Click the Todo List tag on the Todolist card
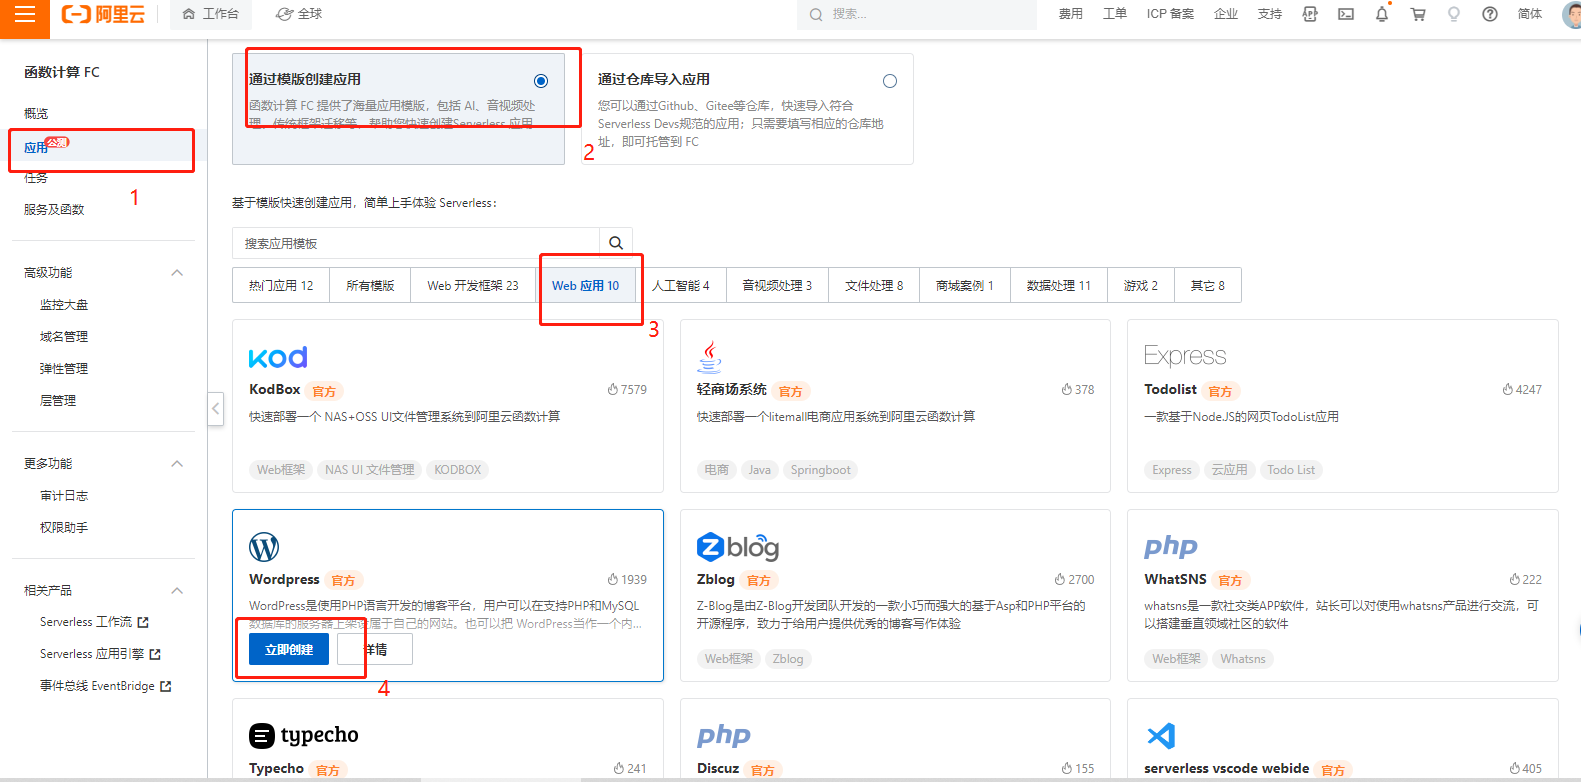 tap(1291, 470)
